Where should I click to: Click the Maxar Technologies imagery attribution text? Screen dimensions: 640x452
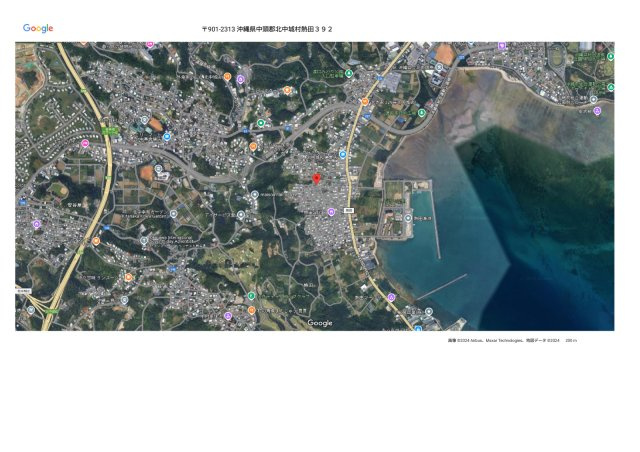[504, 340]
